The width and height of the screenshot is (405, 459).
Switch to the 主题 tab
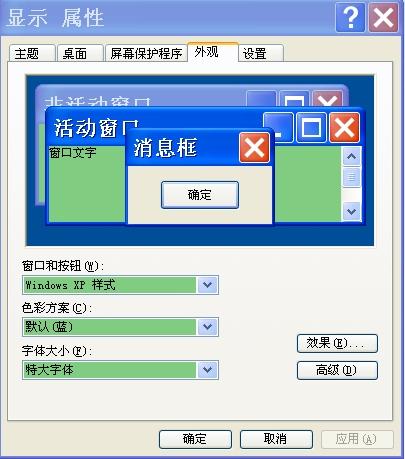click(32, 53)
